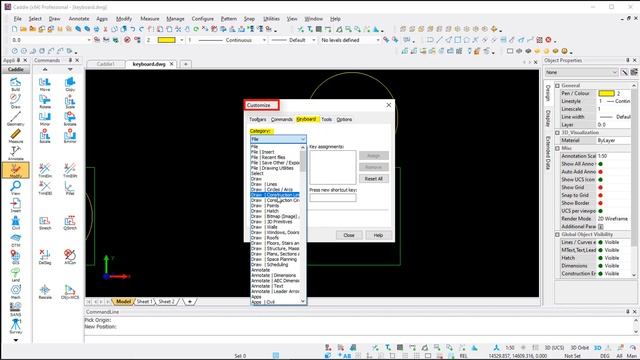640x360 pixels.
Task: Switch to the Toolbars tab in Customize
Action: 258,120
